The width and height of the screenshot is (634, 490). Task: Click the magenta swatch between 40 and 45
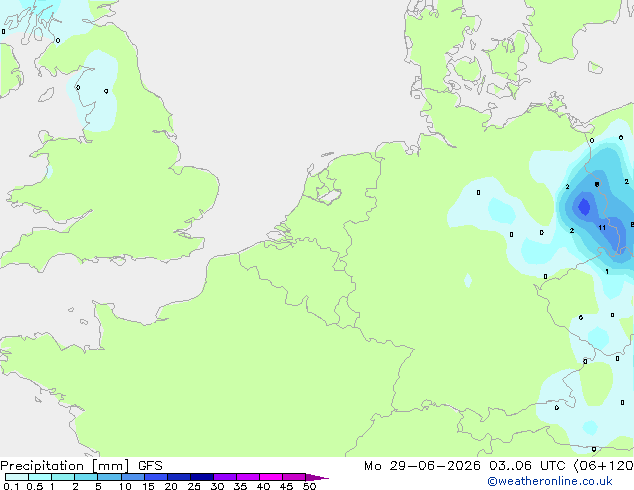(271, 477)
